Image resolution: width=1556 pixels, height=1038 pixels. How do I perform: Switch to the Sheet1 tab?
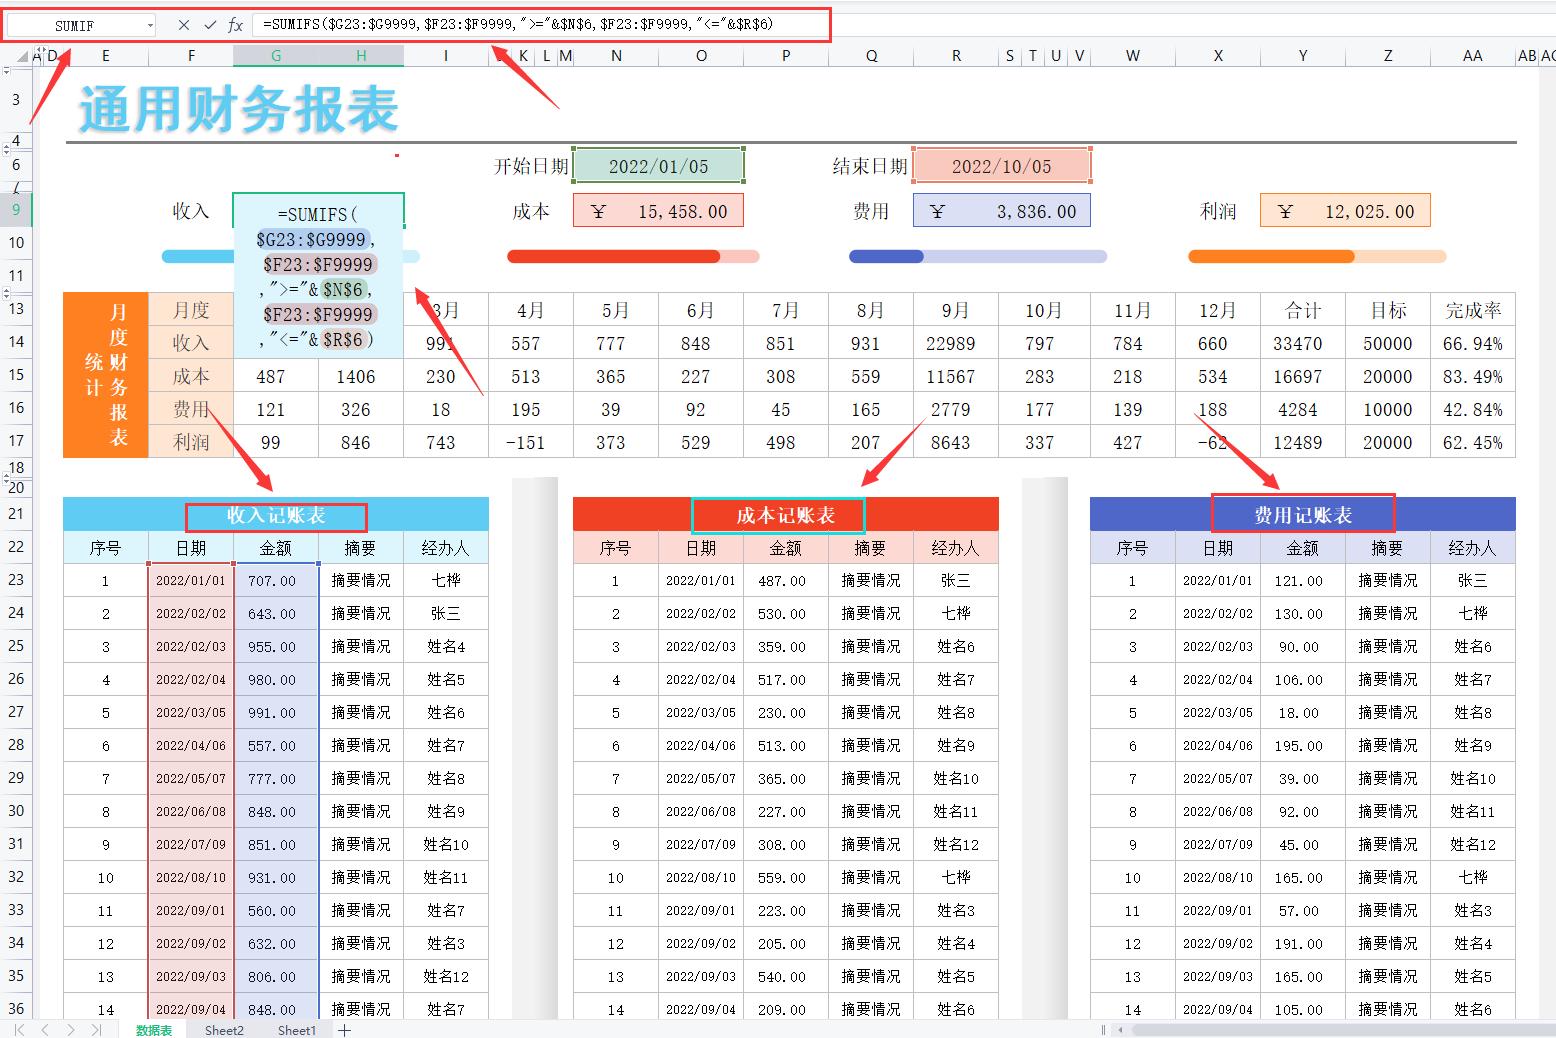click(x=296, y=1030)
